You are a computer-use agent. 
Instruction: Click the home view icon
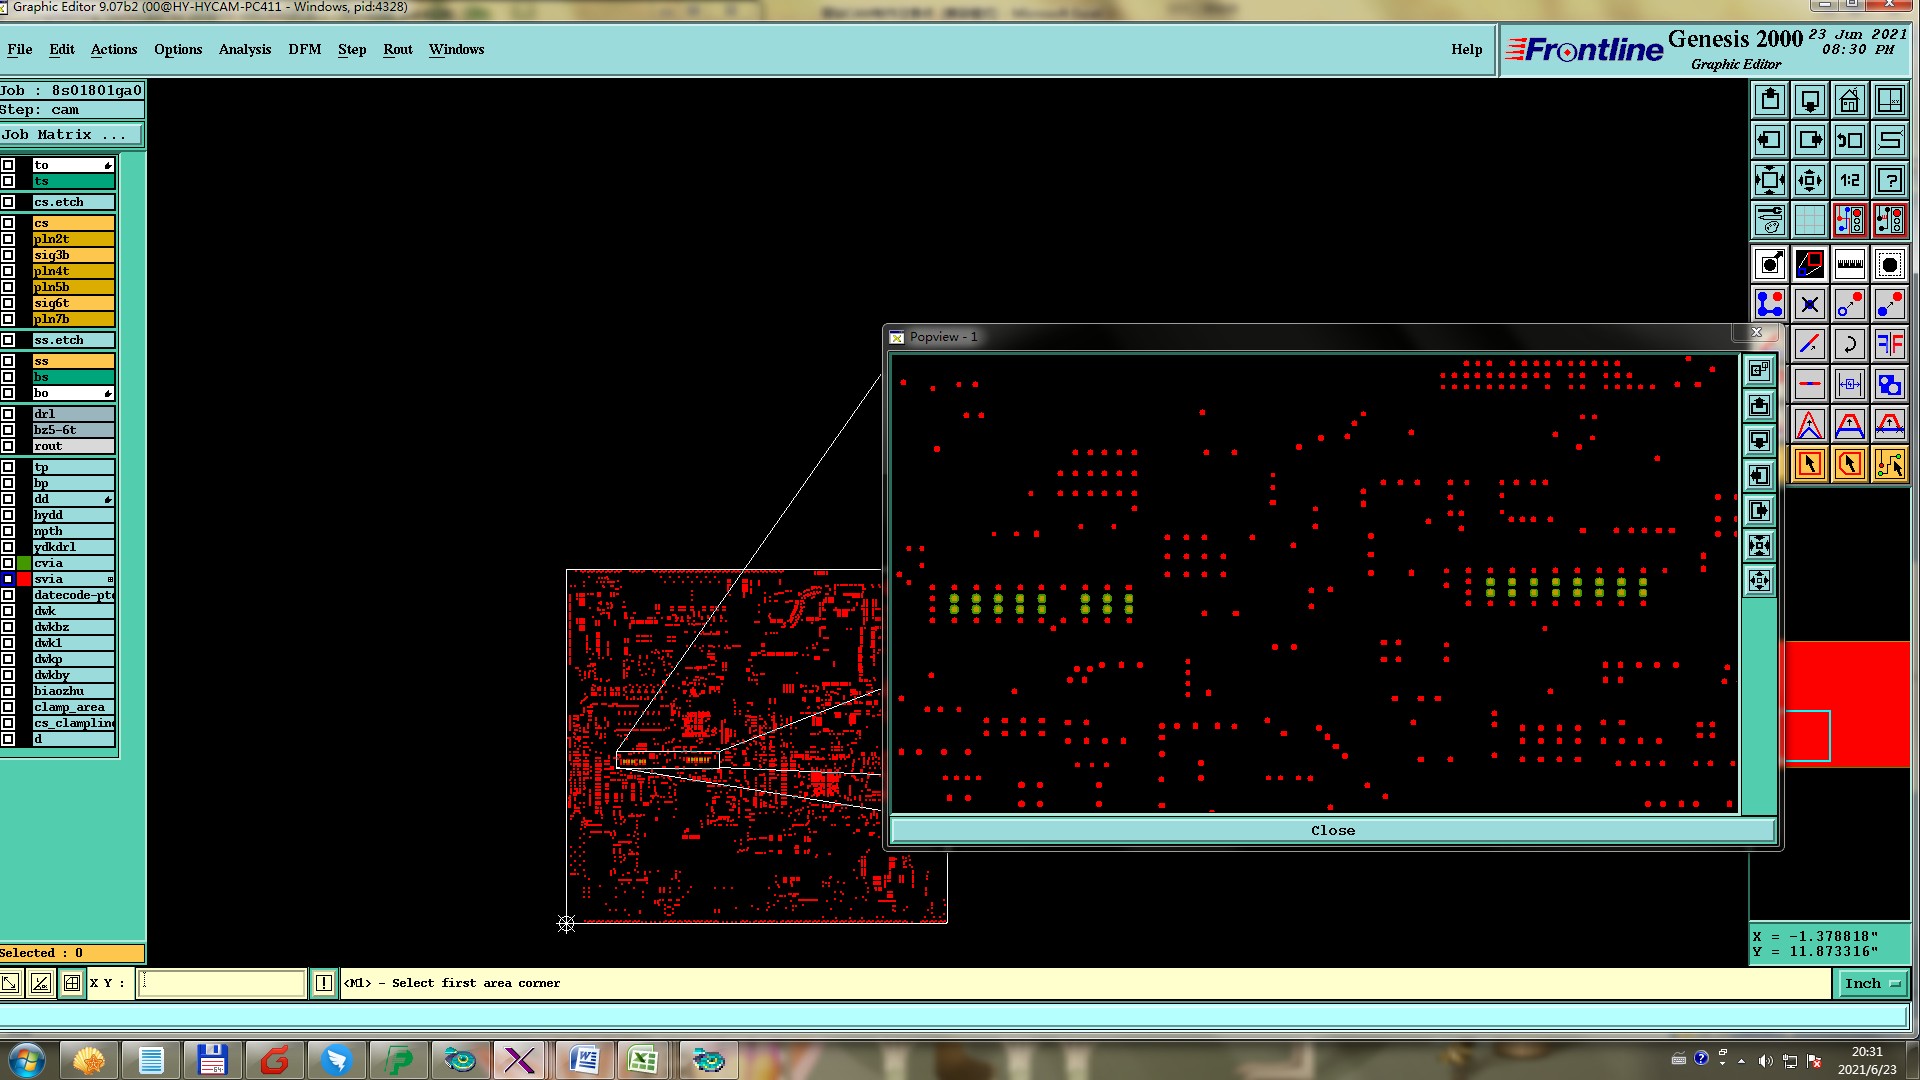click(x=1849, y=100)
